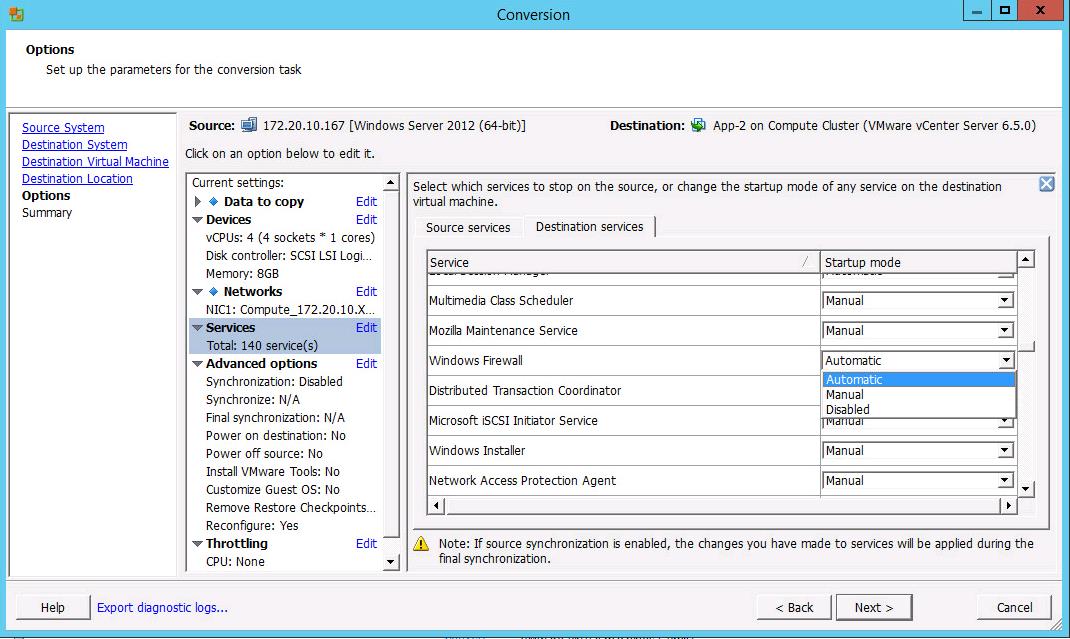1070x639 pixels.
Task: Close the services editor panel
Action: [1046, 184]
